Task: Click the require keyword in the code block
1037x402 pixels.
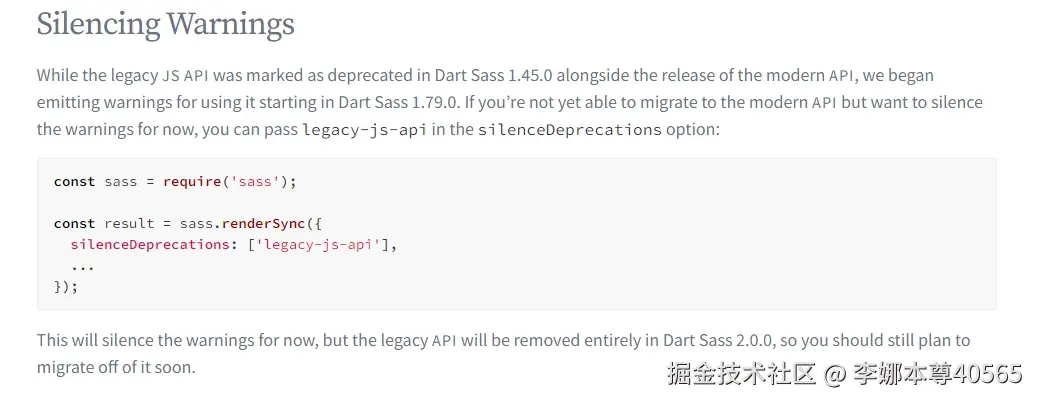Action: pos(192,182)
